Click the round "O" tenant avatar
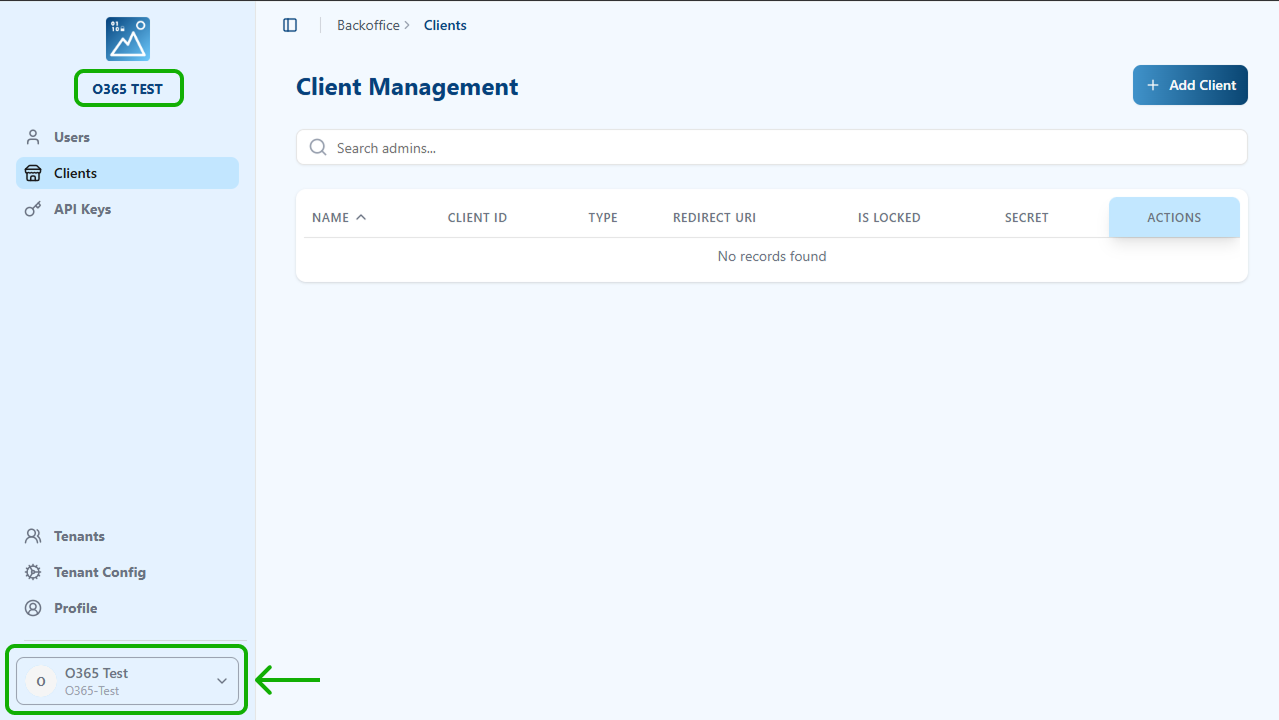1279x720 pixels. (41, 681)
